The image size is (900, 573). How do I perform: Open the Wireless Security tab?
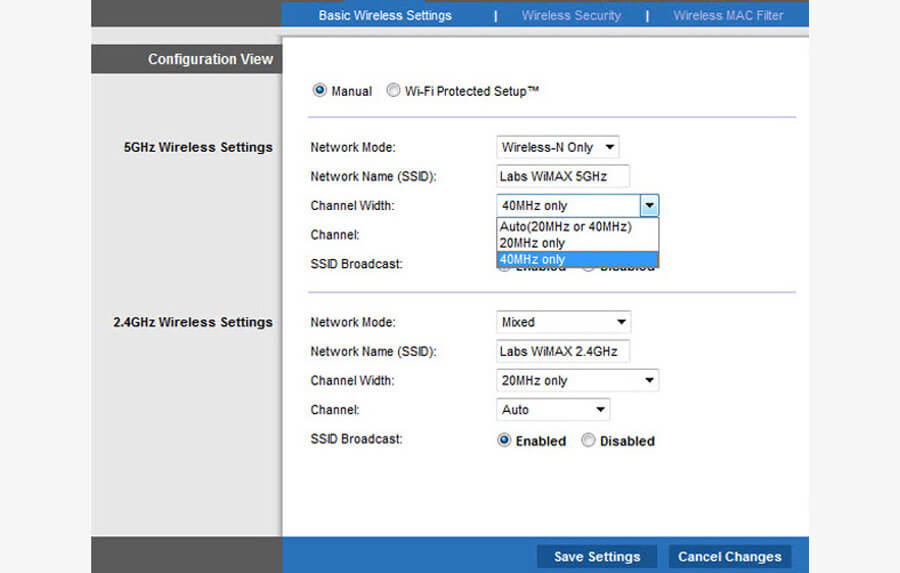click(571, 15)
